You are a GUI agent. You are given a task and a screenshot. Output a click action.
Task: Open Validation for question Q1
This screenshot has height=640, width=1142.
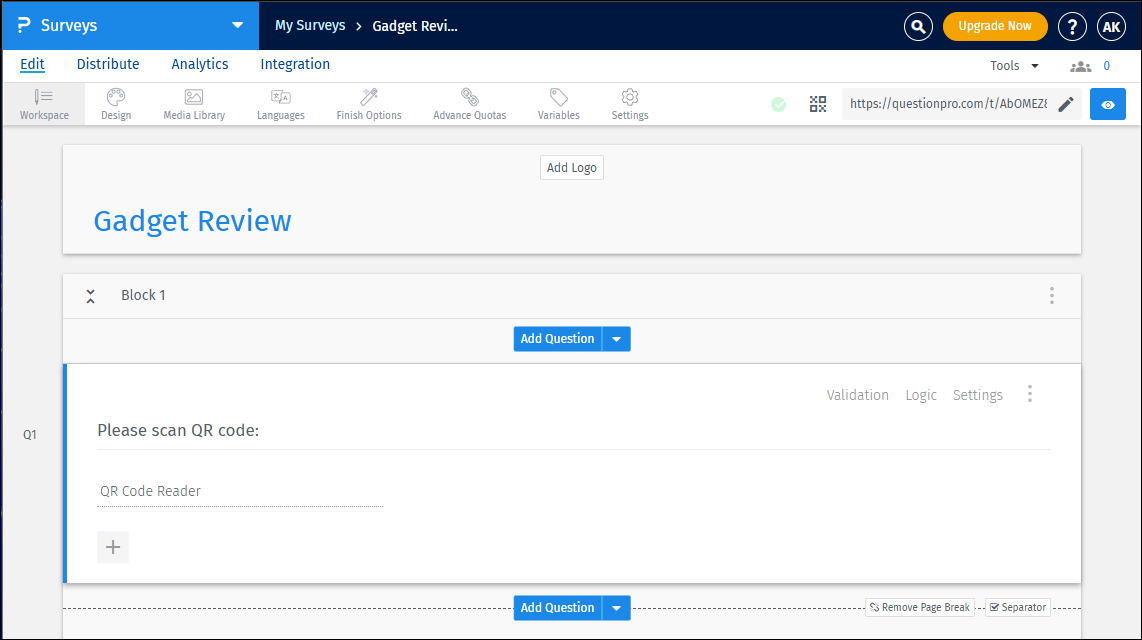click(857, 395)
